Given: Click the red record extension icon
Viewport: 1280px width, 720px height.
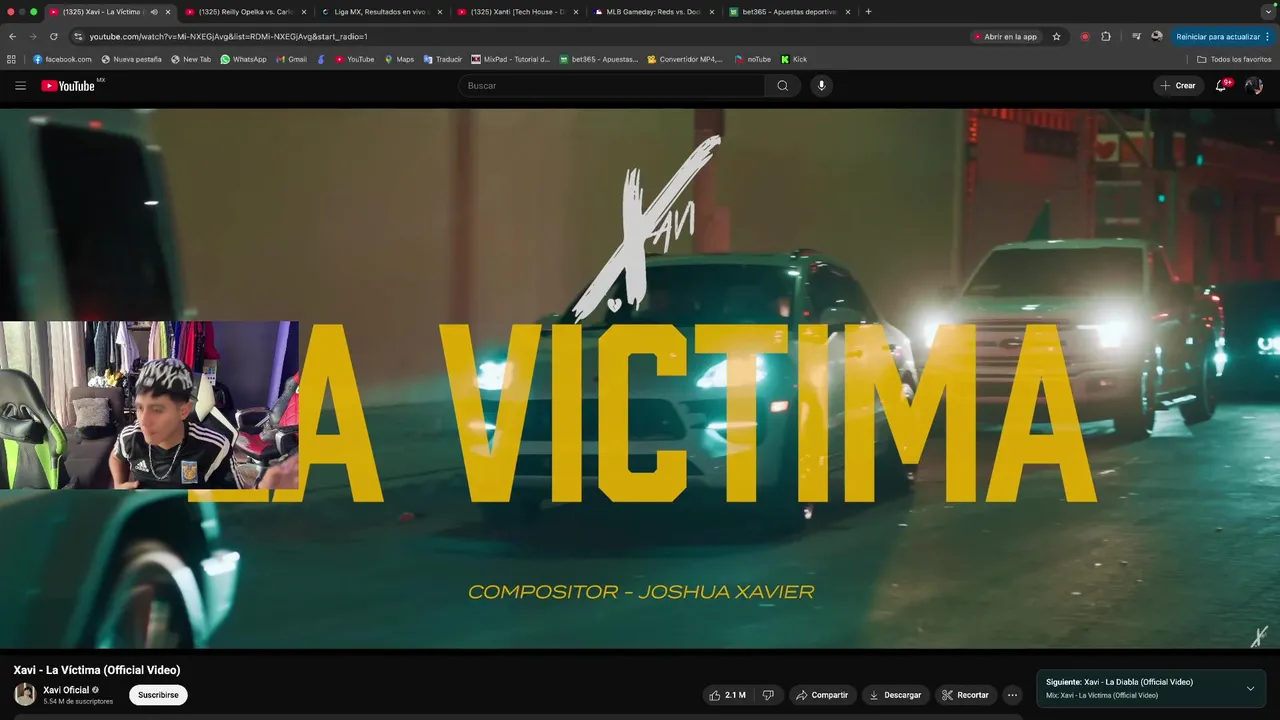Looking at the screenshot, I should click(x=1085, y=37).
